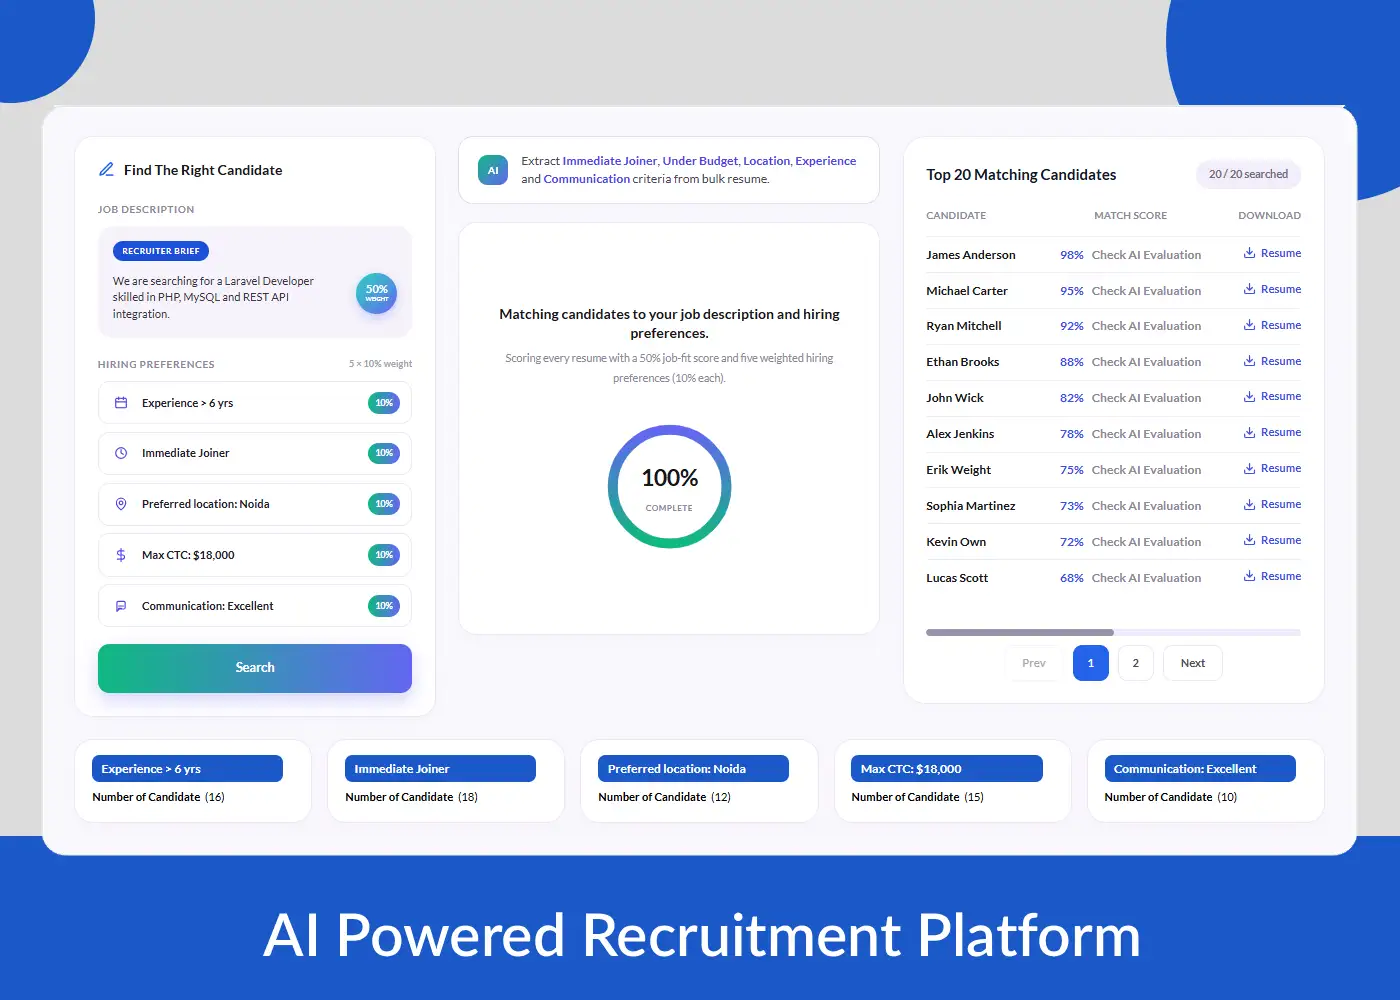Click the 10% weight badge for Experience
Viewport: 1400px width, 1000px height.
384,403
